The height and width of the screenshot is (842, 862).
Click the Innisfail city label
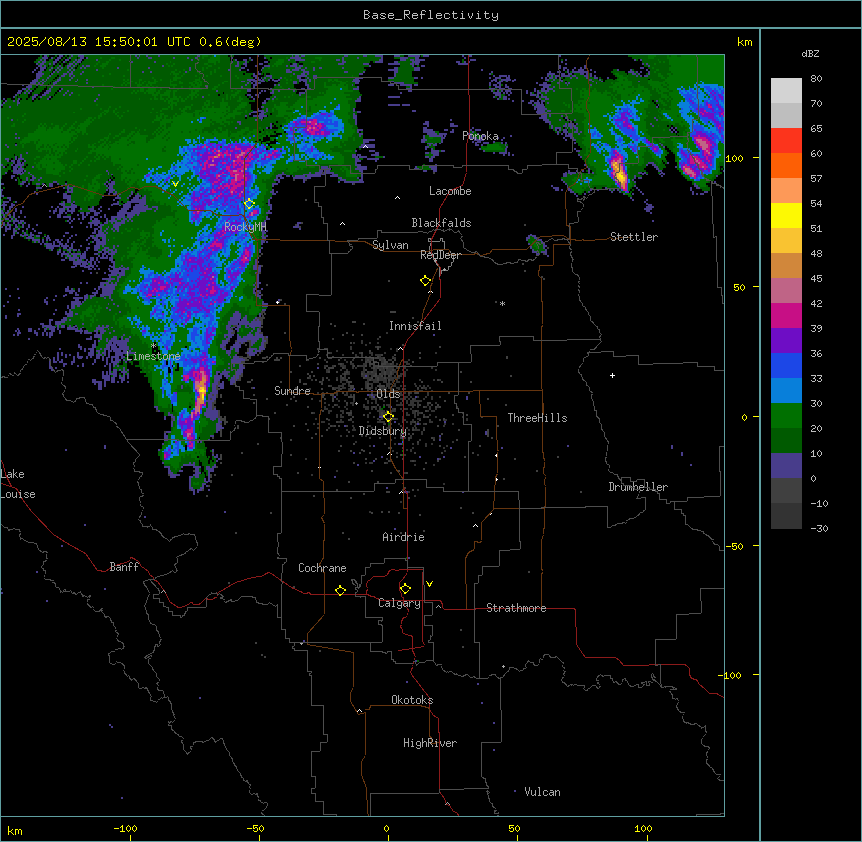[415, 326]
